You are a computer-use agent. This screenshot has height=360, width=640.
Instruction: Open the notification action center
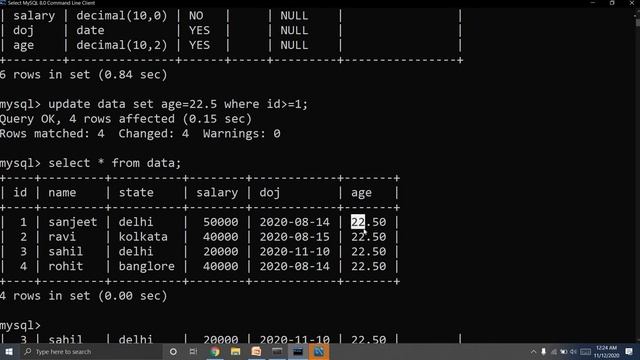click(x=629, y=352)
